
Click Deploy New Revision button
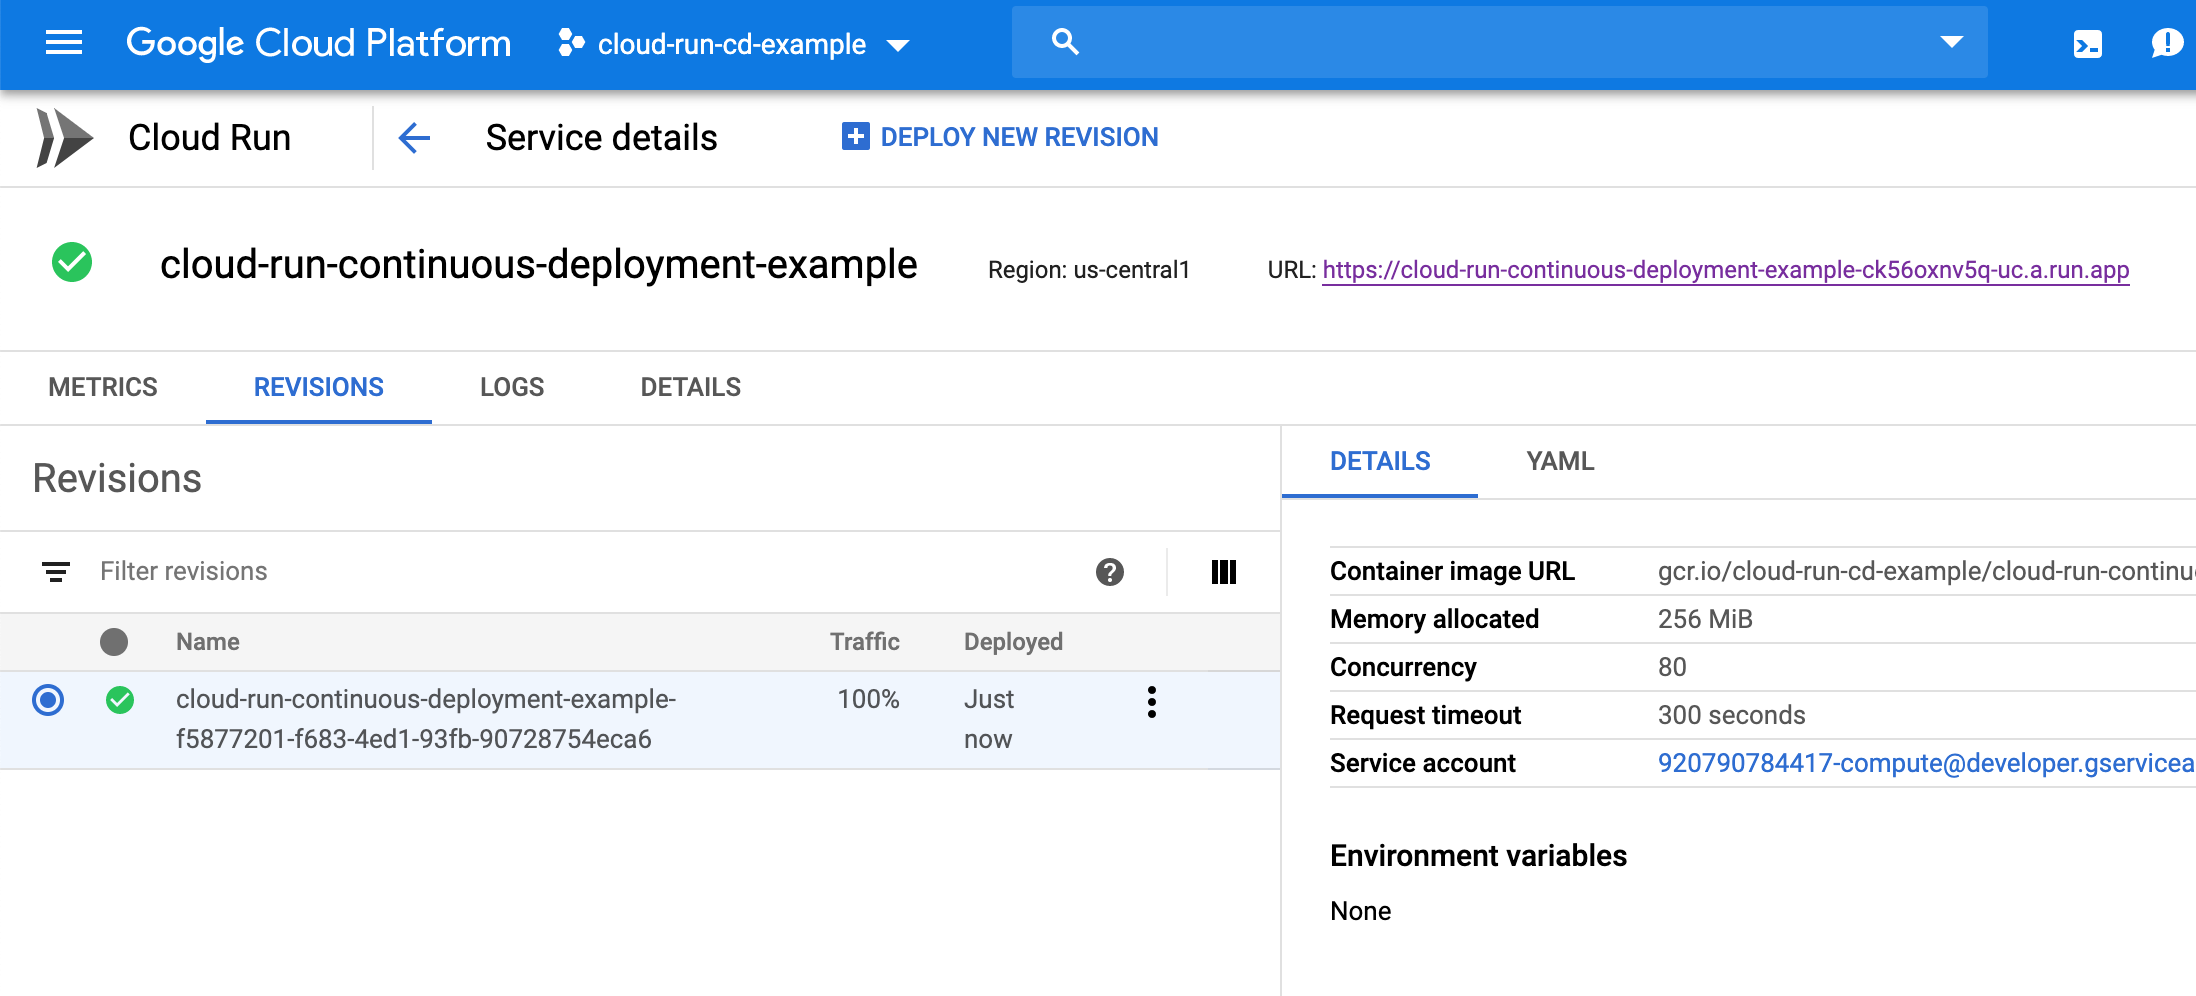point(1000,137)
